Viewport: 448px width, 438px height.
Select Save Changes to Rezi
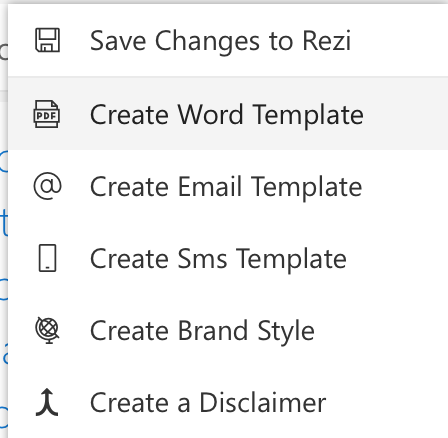coord(228,41)
